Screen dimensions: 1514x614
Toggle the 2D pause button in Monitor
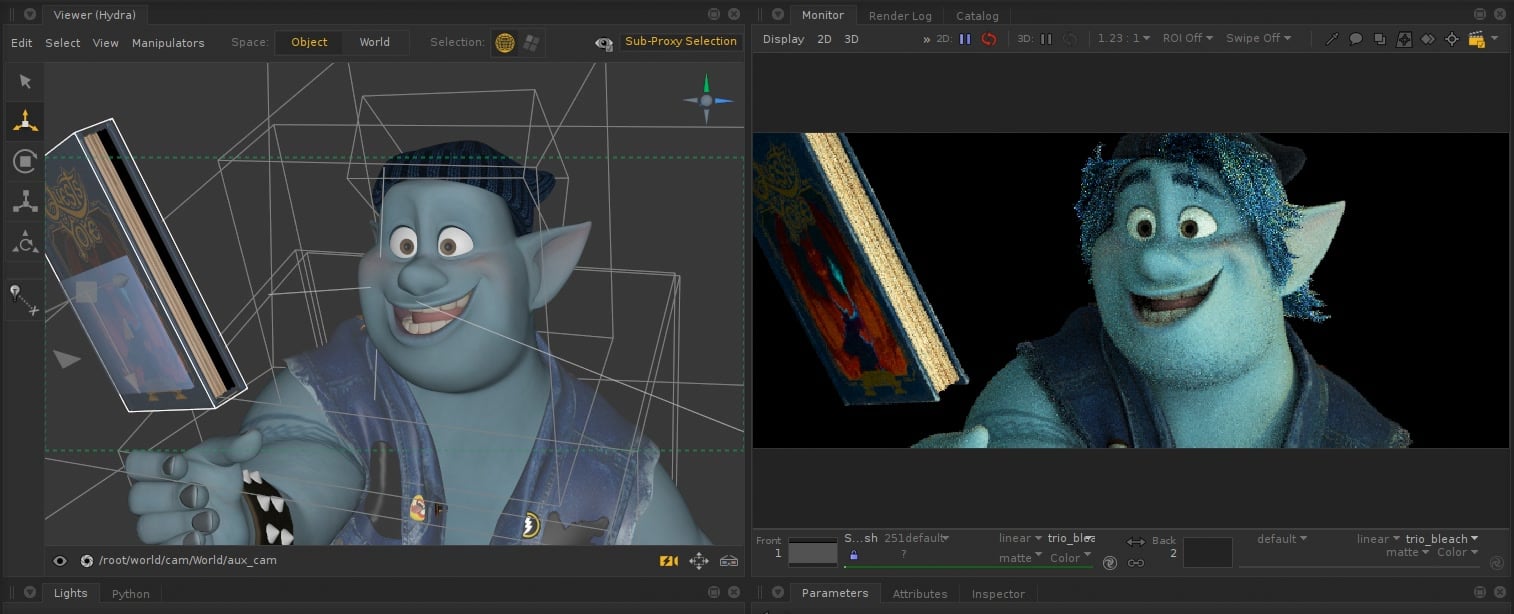click(965, 39)
